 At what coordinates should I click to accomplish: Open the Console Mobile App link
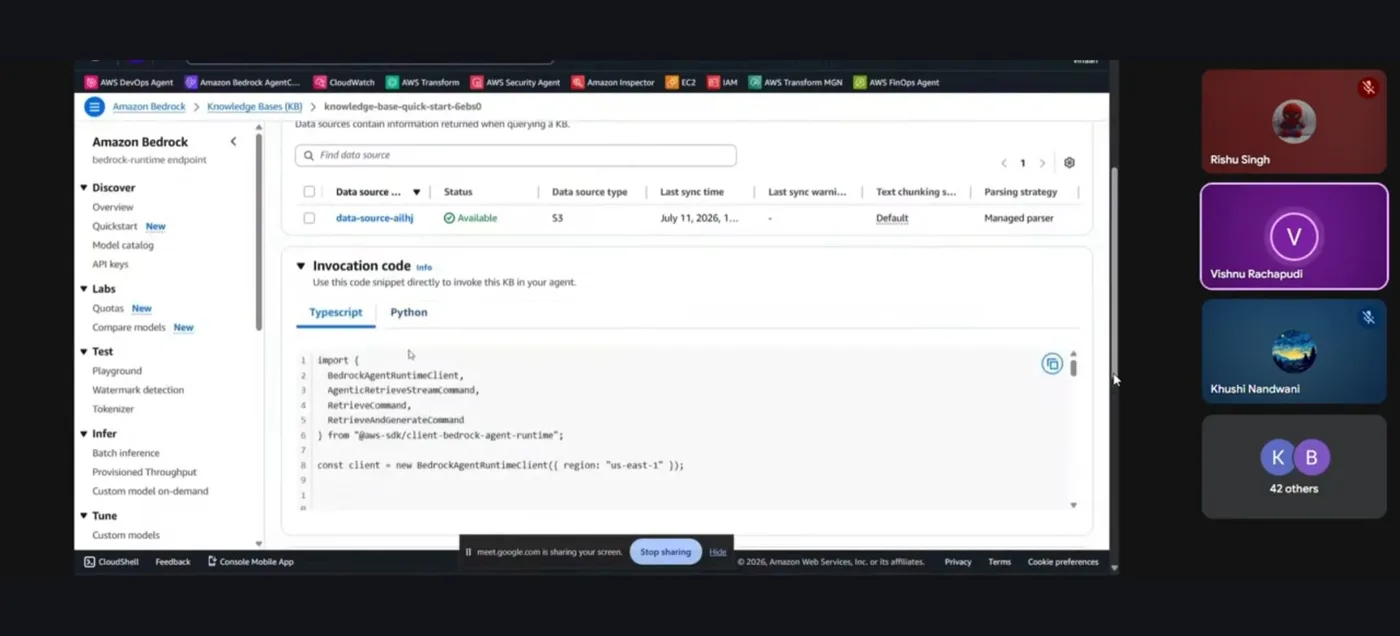coord(251,562)
